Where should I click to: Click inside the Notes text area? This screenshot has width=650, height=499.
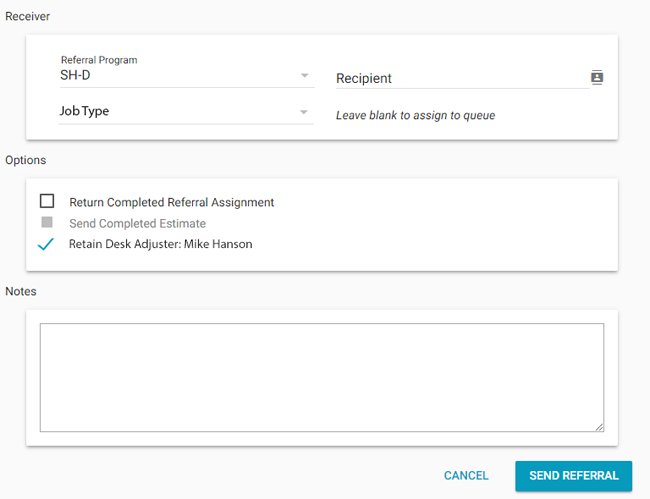pyautogui.click(x=321, y=376)
